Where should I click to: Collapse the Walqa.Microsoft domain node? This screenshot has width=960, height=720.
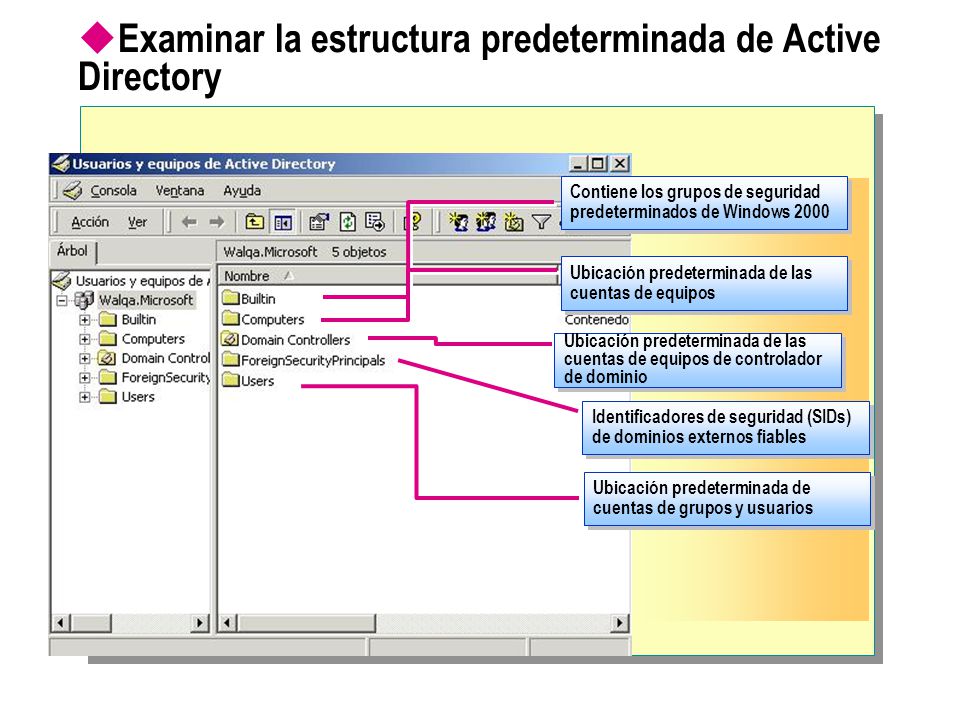pos(62,301)
